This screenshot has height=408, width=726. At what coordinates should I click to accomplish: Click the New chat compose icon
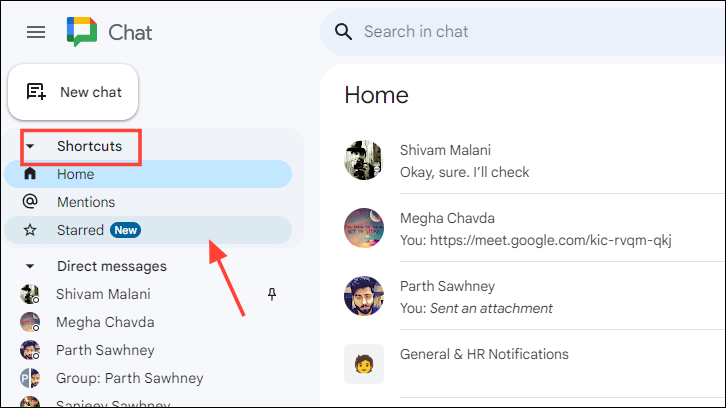coord(36,92)
